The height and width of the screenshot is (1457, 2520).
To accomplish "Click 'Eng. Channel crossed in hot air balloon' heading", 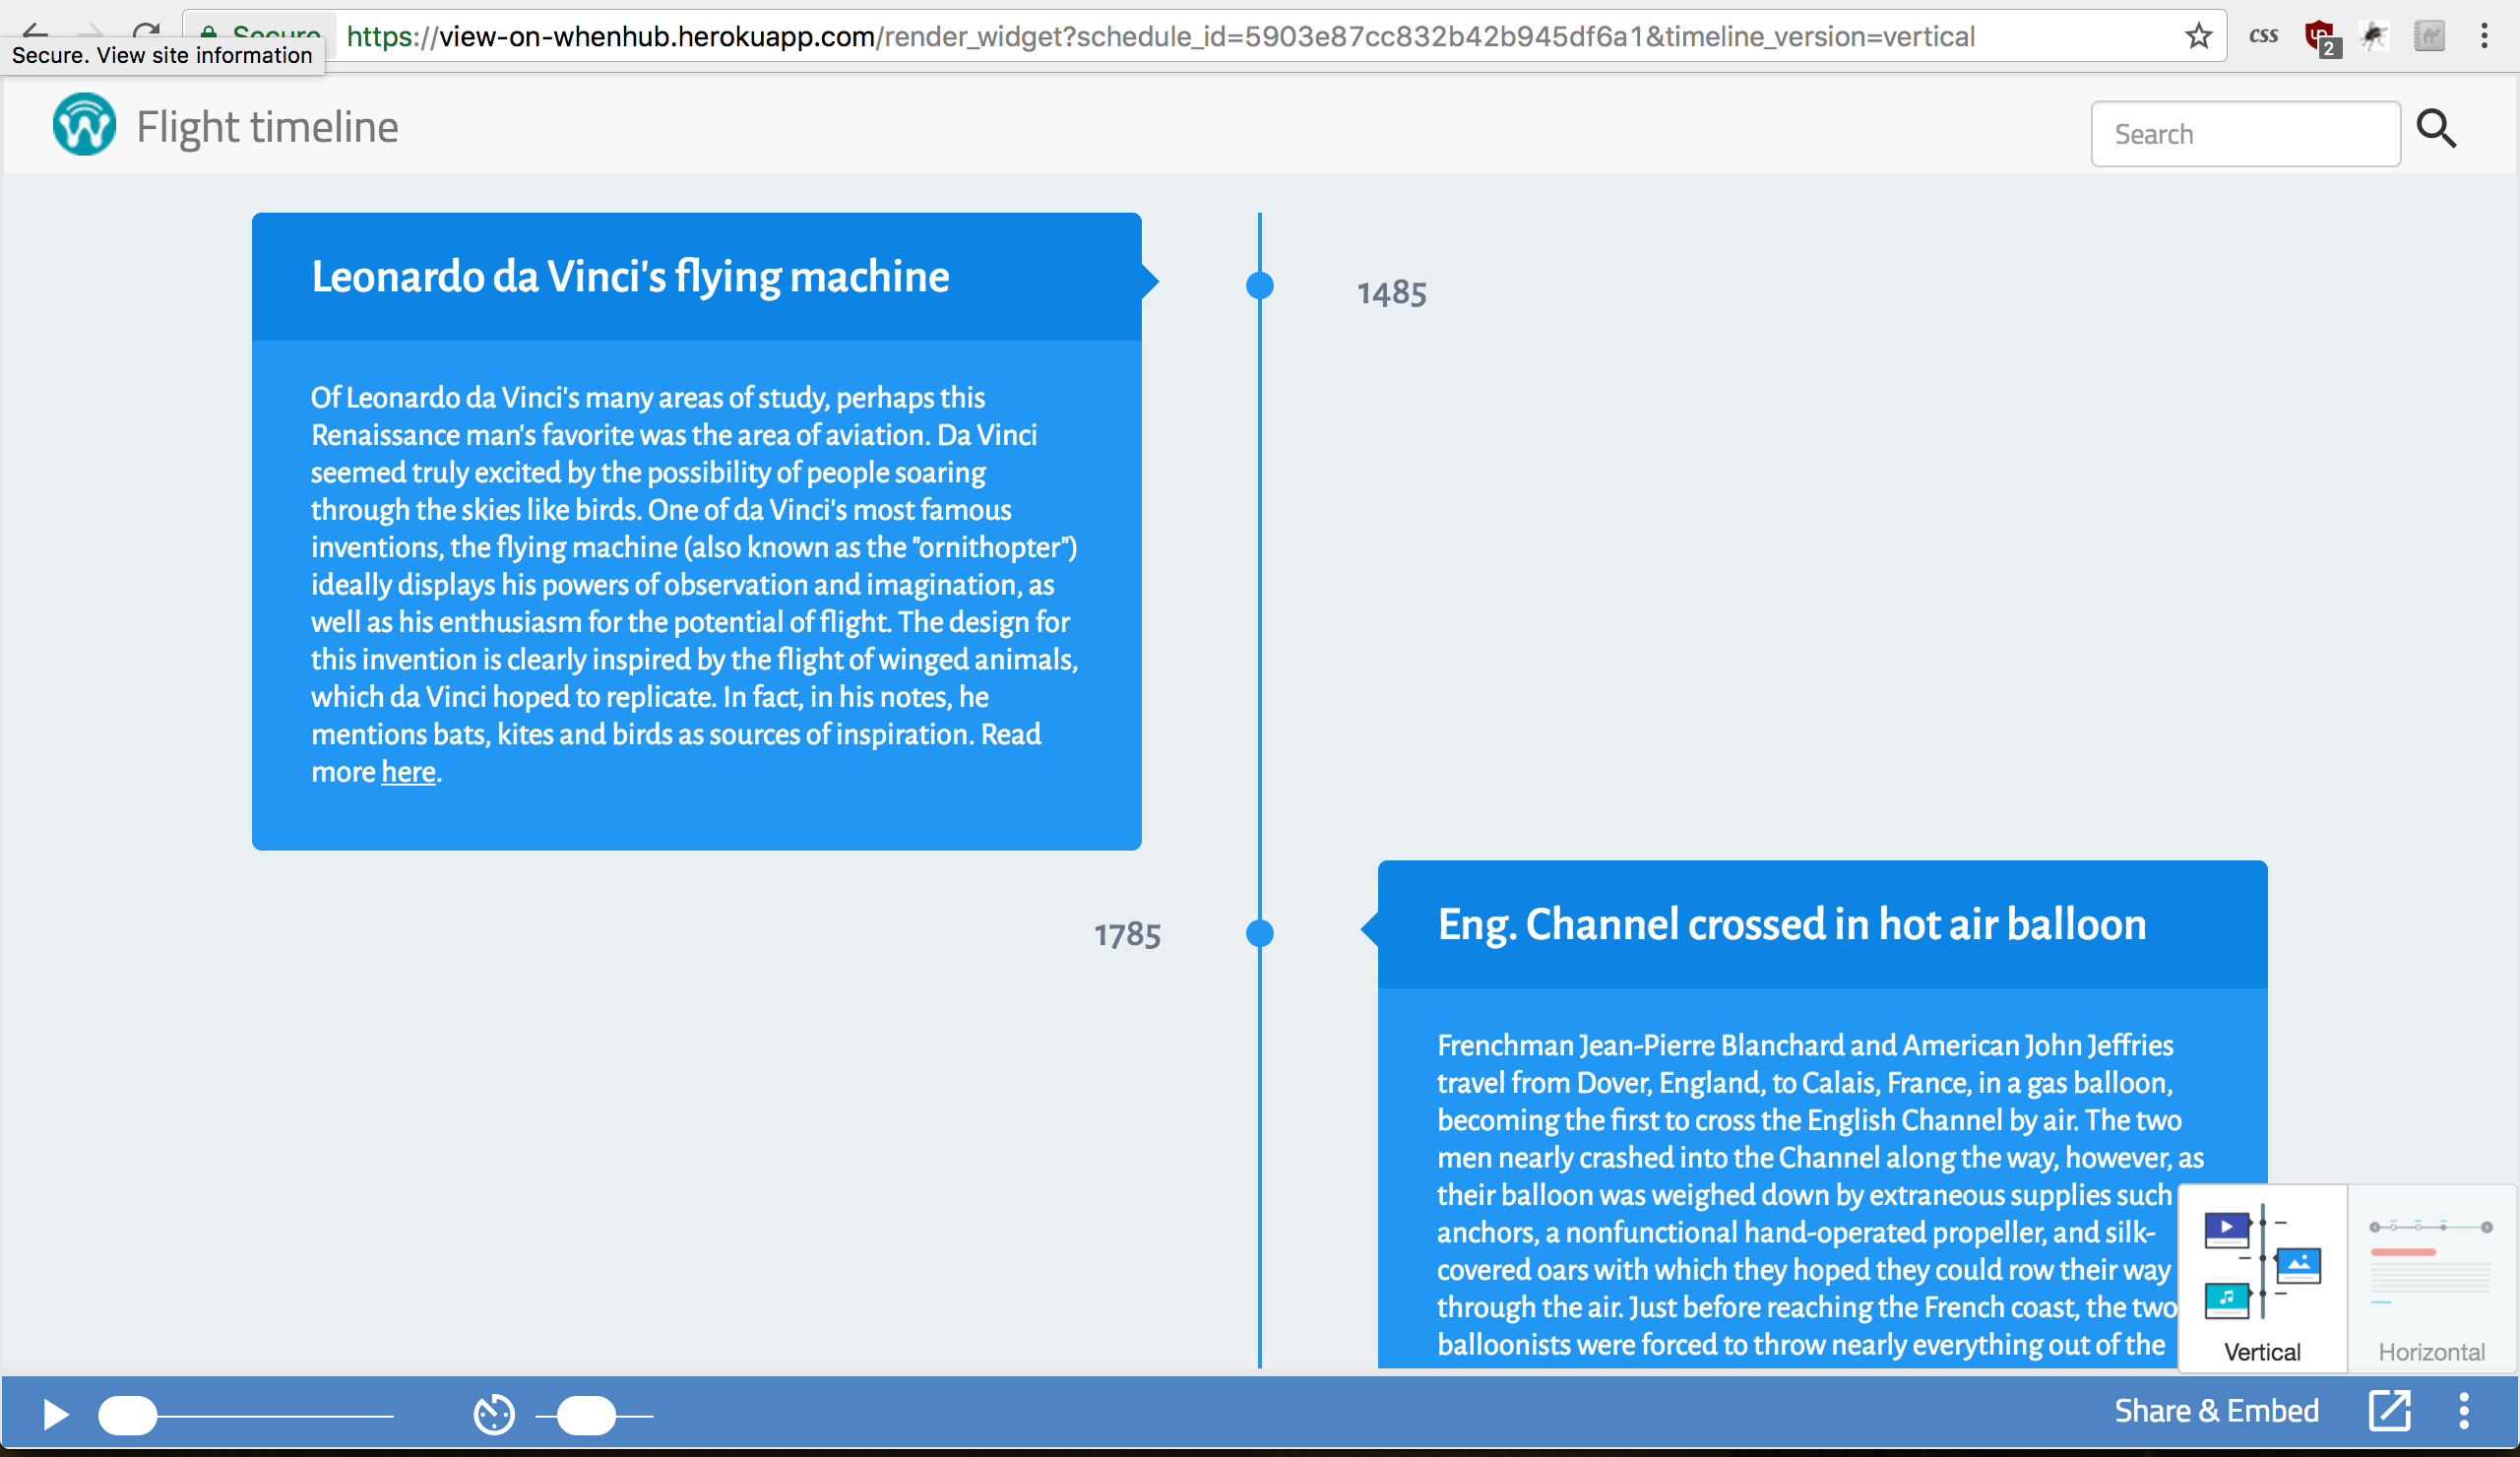I will pos(1791,924).
